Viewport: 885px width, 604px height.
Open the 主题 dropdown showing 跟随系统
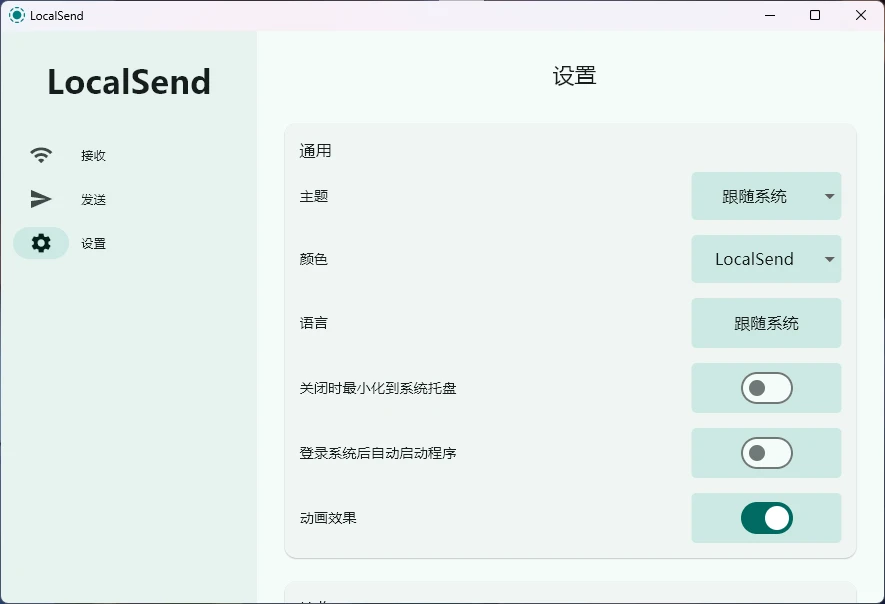[x=766, y=196]
